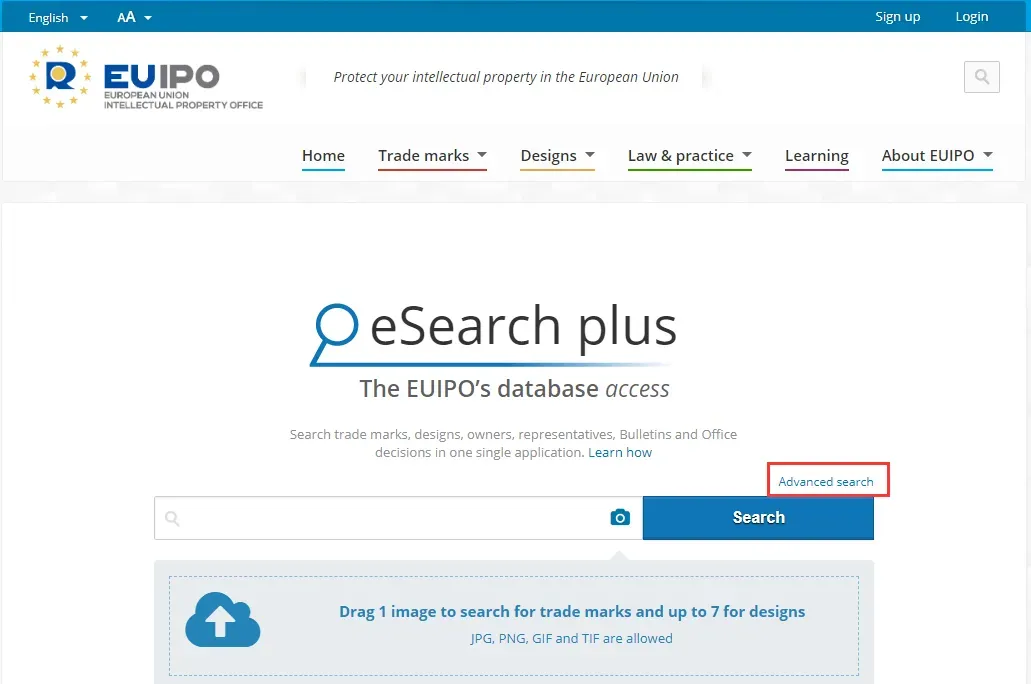Click the blue Search button
Viewport: 1031px width, 684px height.
coord(758,518)
